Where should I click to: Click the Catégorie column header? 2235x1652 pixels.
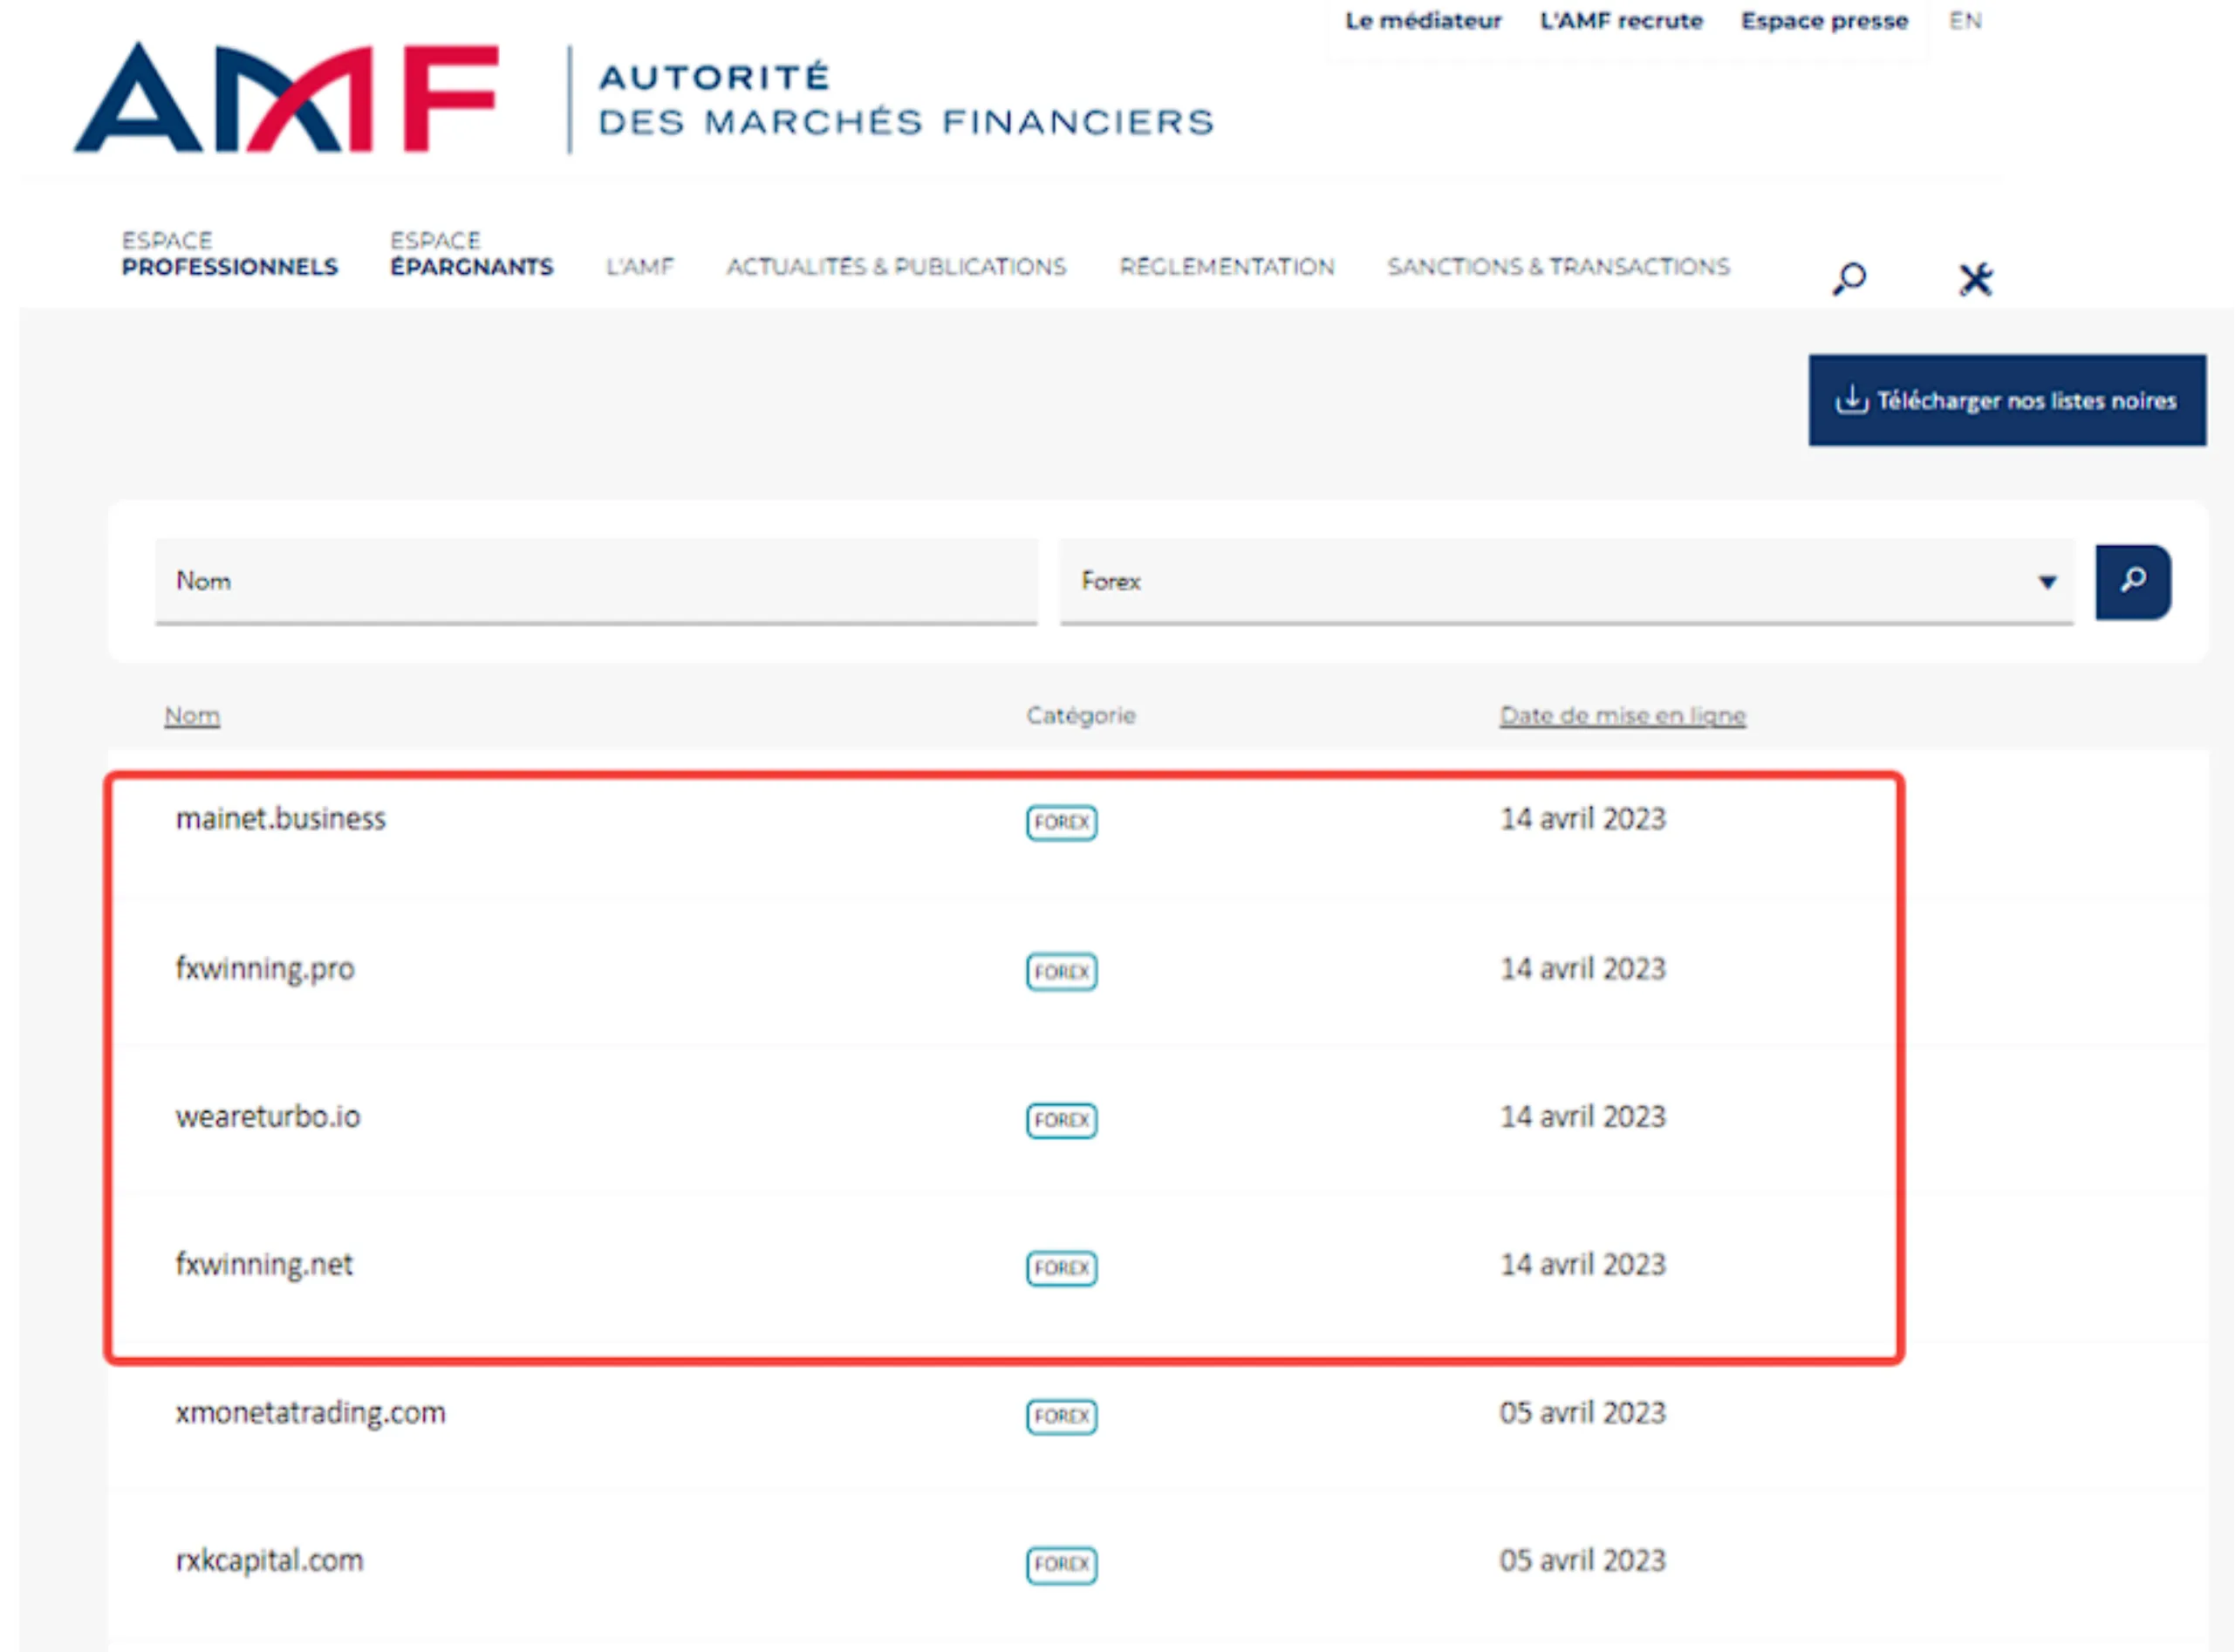point(1081,716)
